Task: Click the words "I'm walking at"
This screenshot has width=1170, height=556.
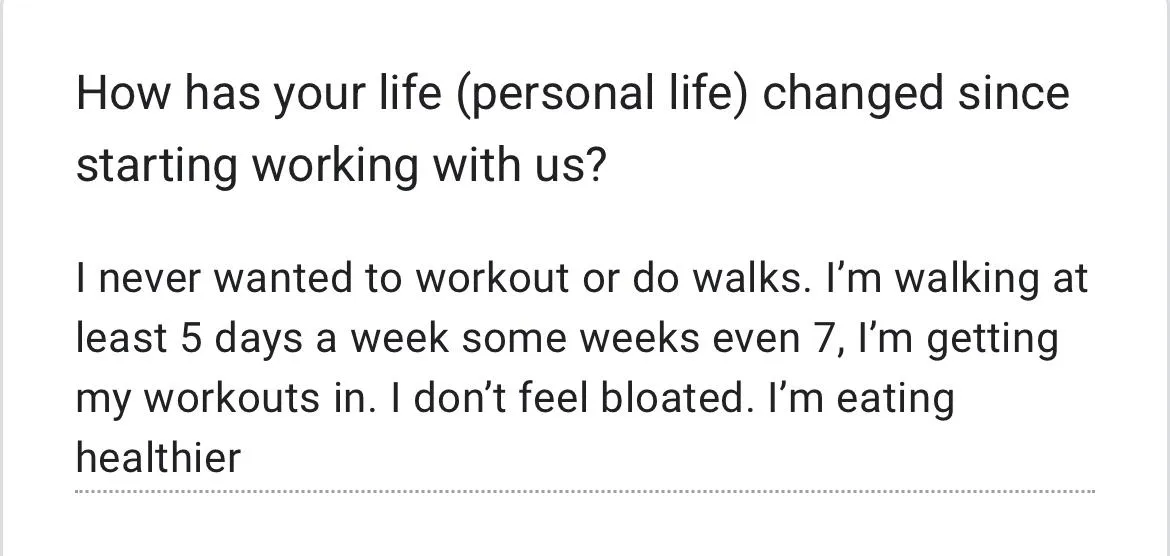Action: tap(957, 279)
